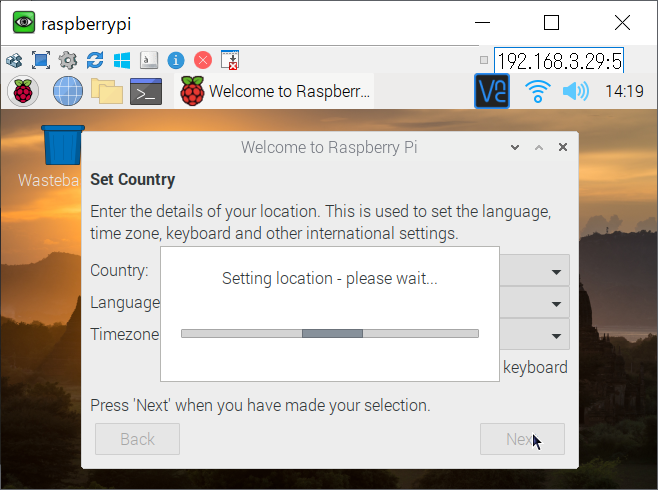The width and height of the screenshot is (658, 490).
Task: Toggle fullscreen mode in the VNC toolbar
Action: tap(41, 60)
